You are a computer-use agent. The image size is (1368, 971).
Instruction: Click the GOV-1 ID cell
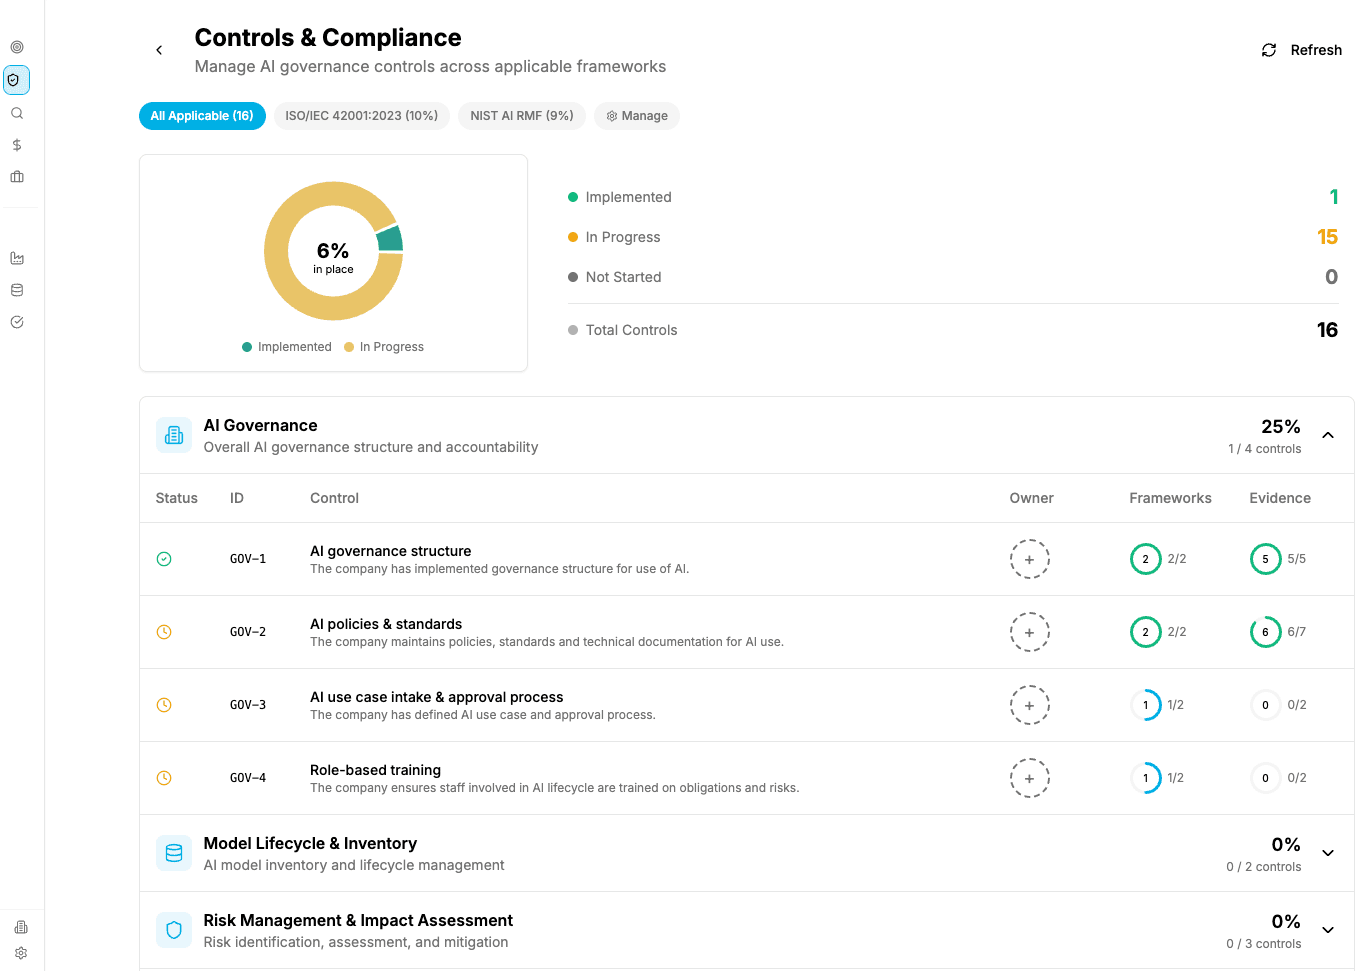[248, 559]
